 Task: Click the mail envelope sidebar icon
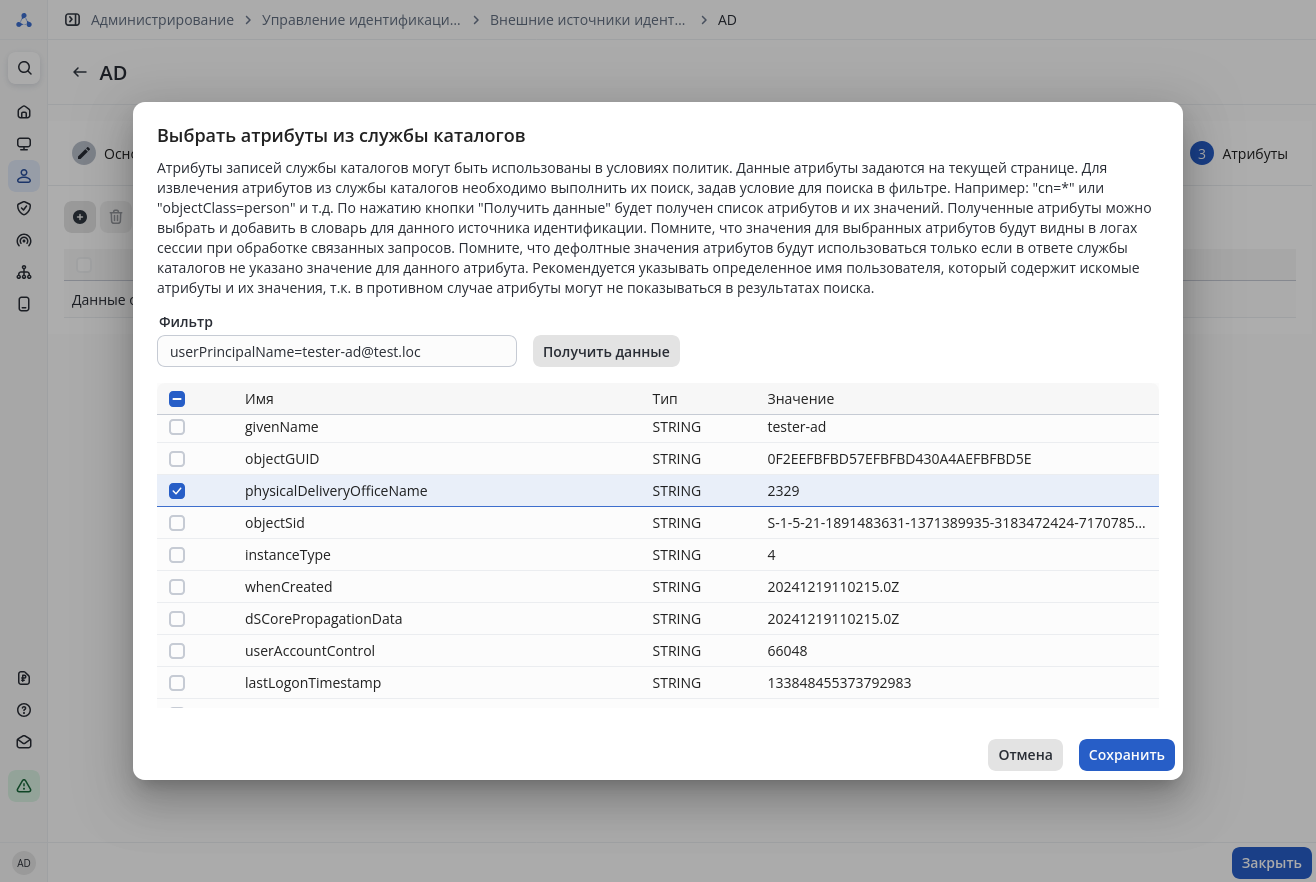(x=24, y=742)
